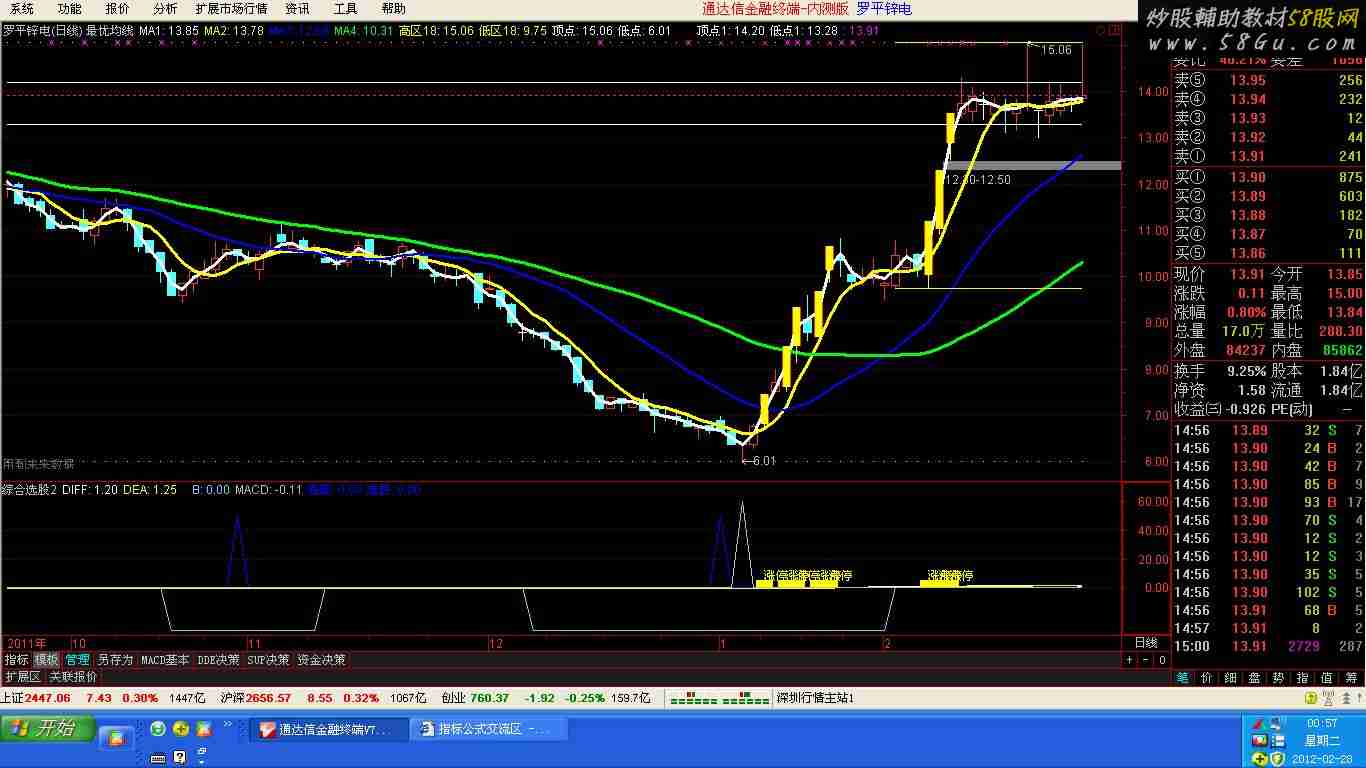This screenshot has height=768, width=1366.
Task: Select the MACD基本 indicator template
Action: [164, 660]
